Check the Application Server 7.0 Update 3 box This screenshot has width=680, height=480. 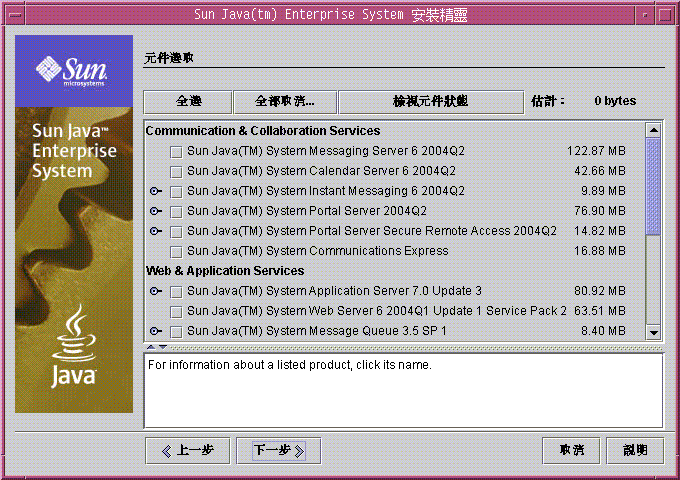tap(176, 292)
